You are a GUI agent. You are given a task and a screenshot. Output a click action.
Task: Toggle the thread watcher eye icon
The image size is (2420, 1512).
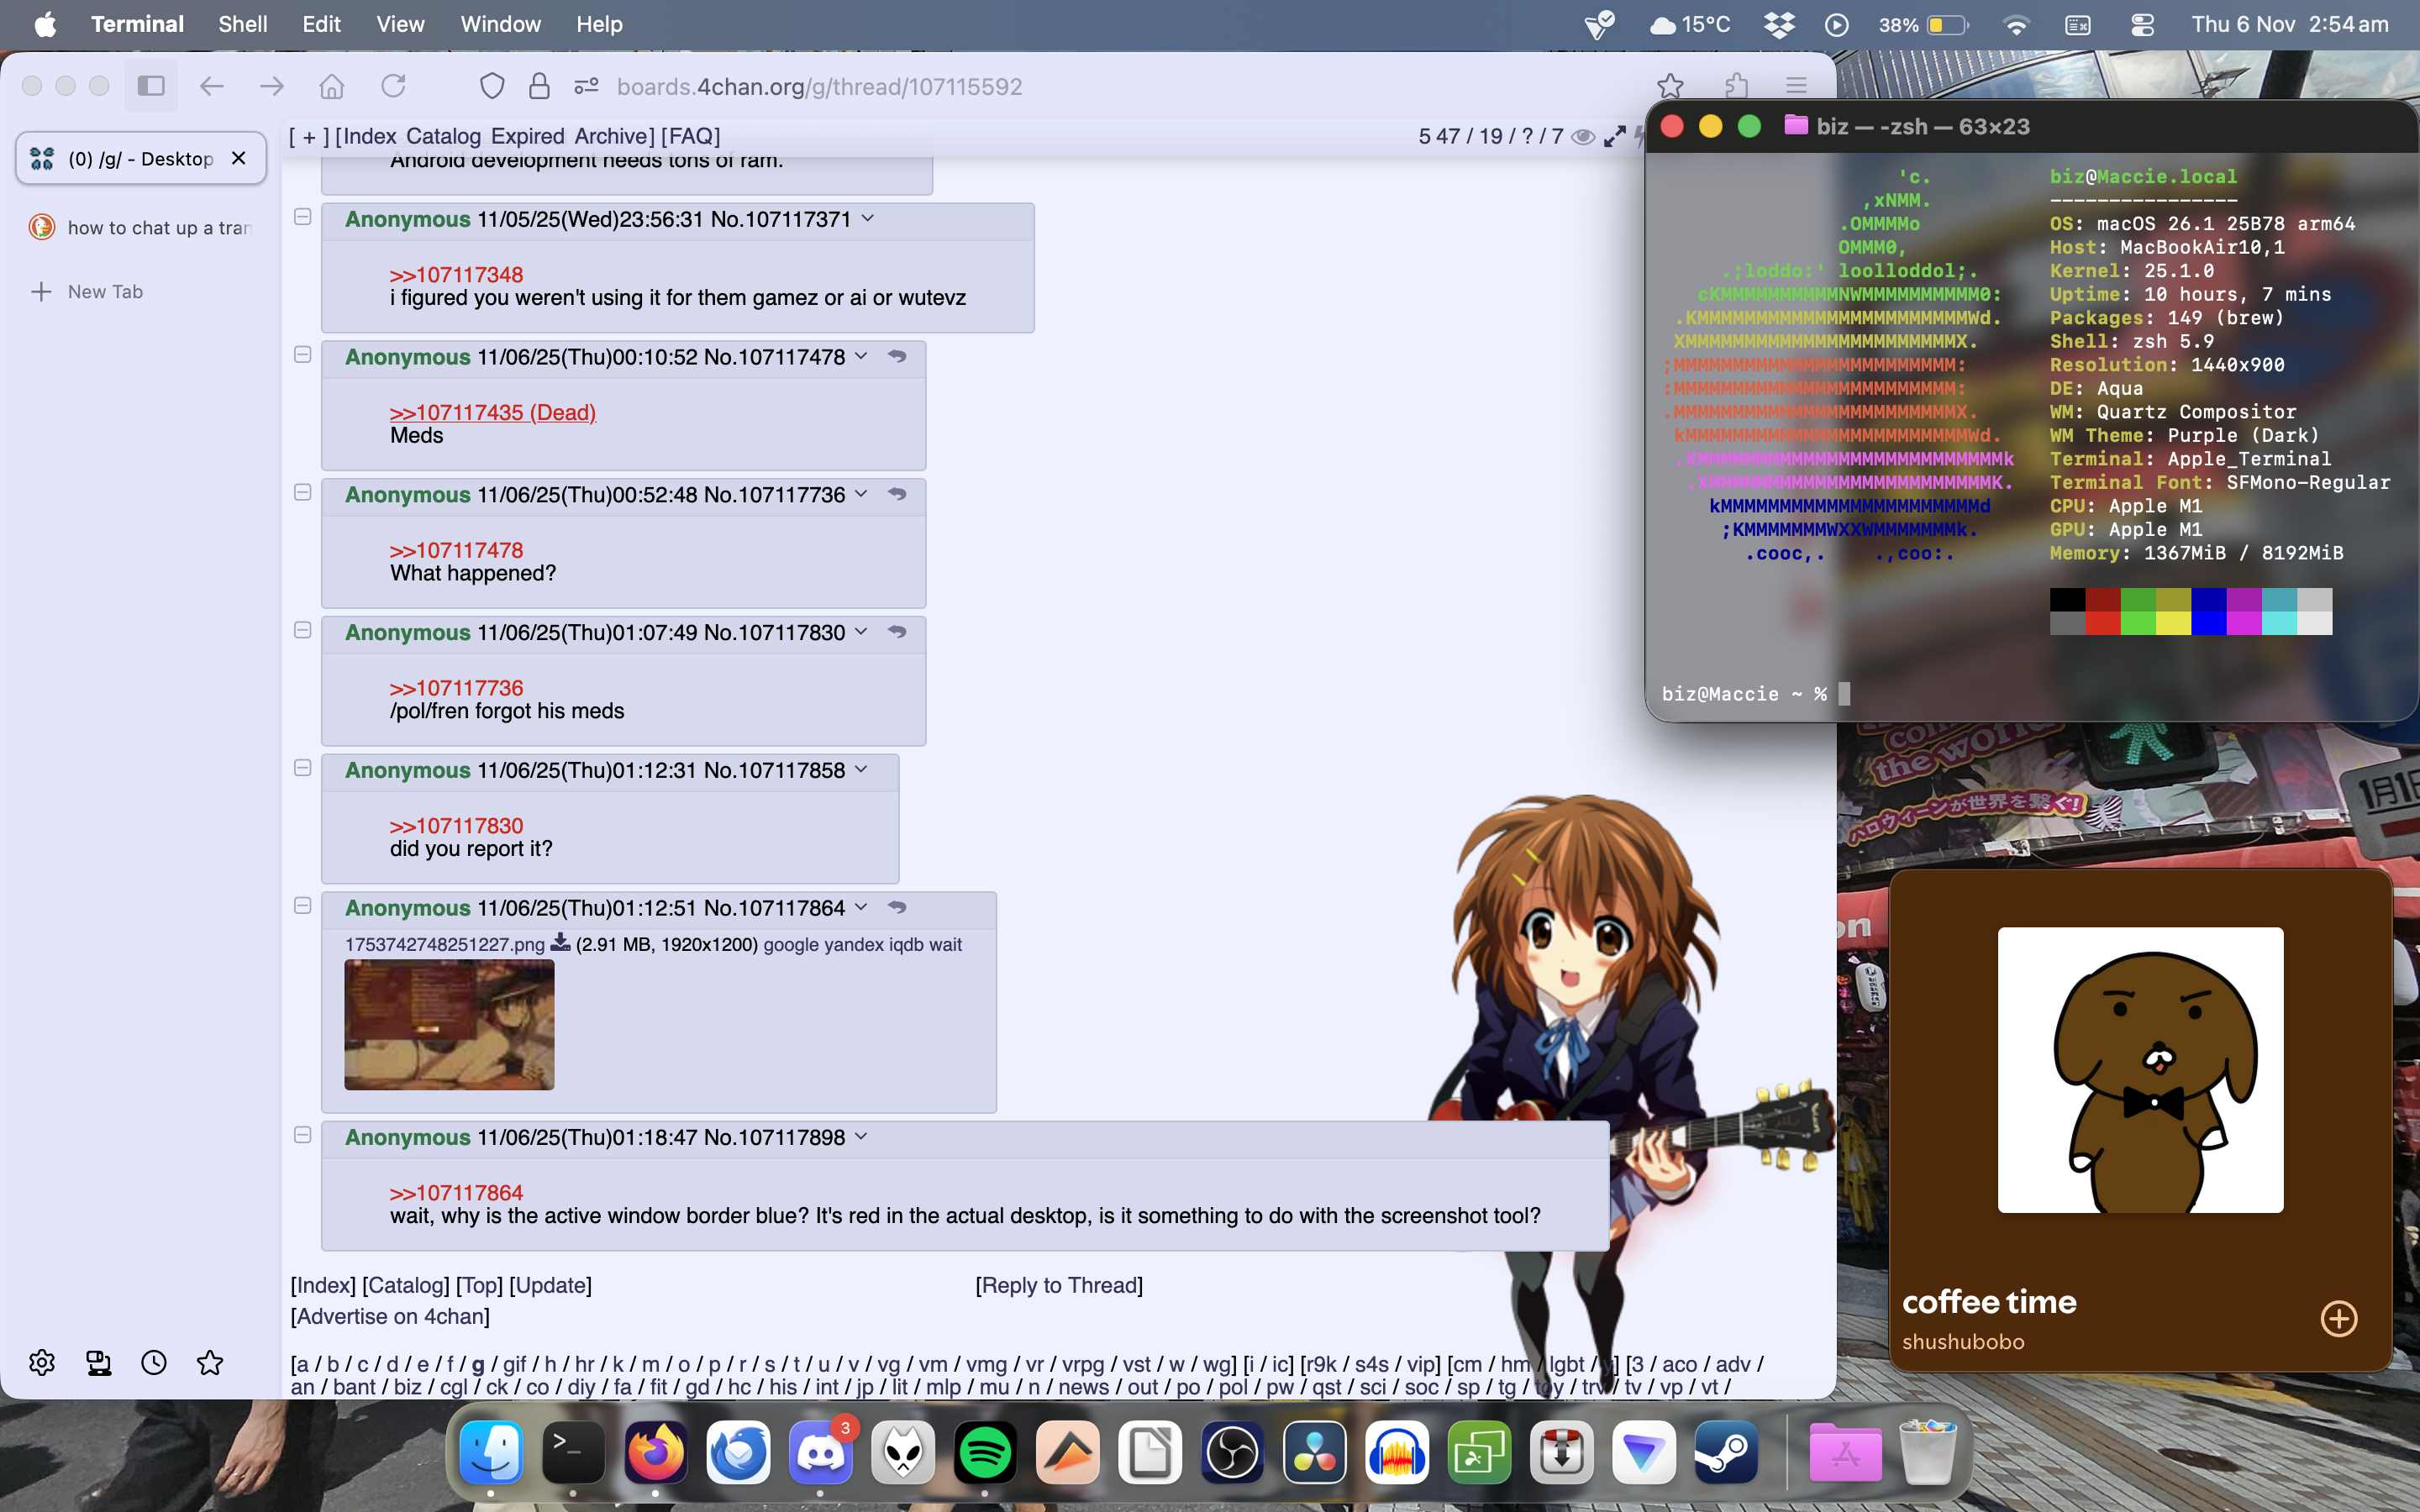coord(1583,137)
